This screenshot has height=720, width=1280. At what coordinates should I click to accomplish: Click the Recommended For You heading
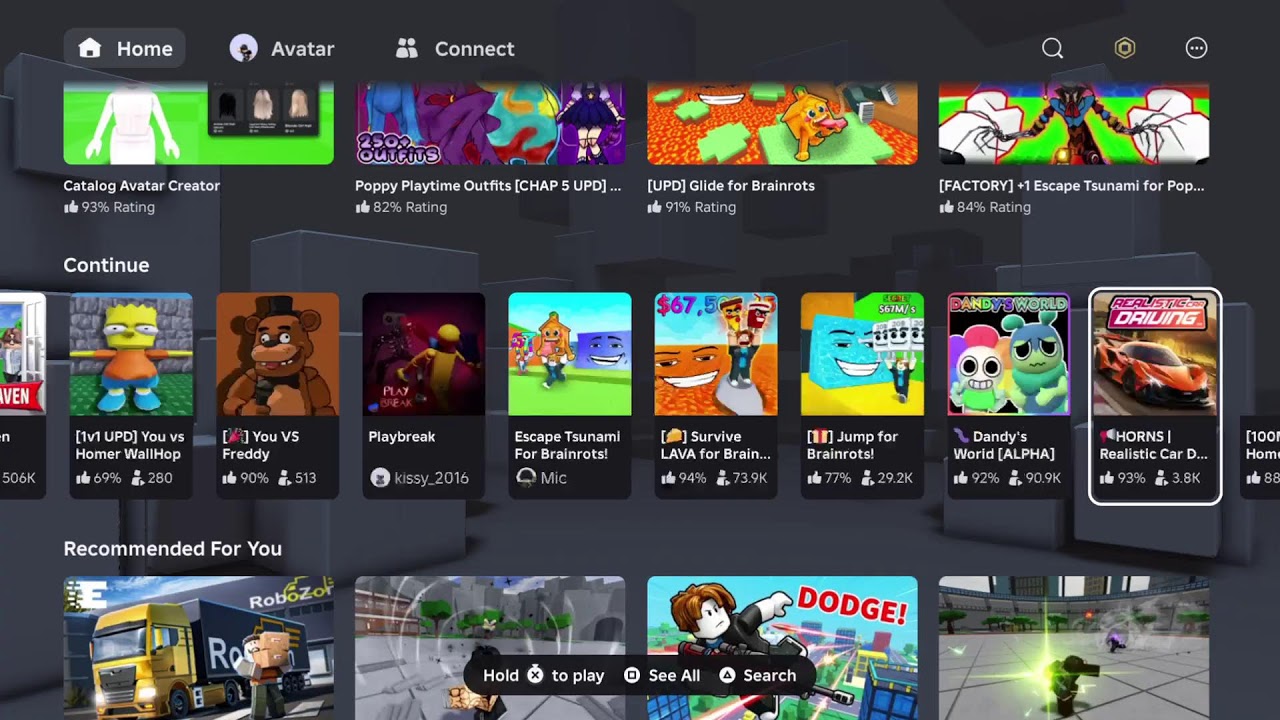[172, 548]
